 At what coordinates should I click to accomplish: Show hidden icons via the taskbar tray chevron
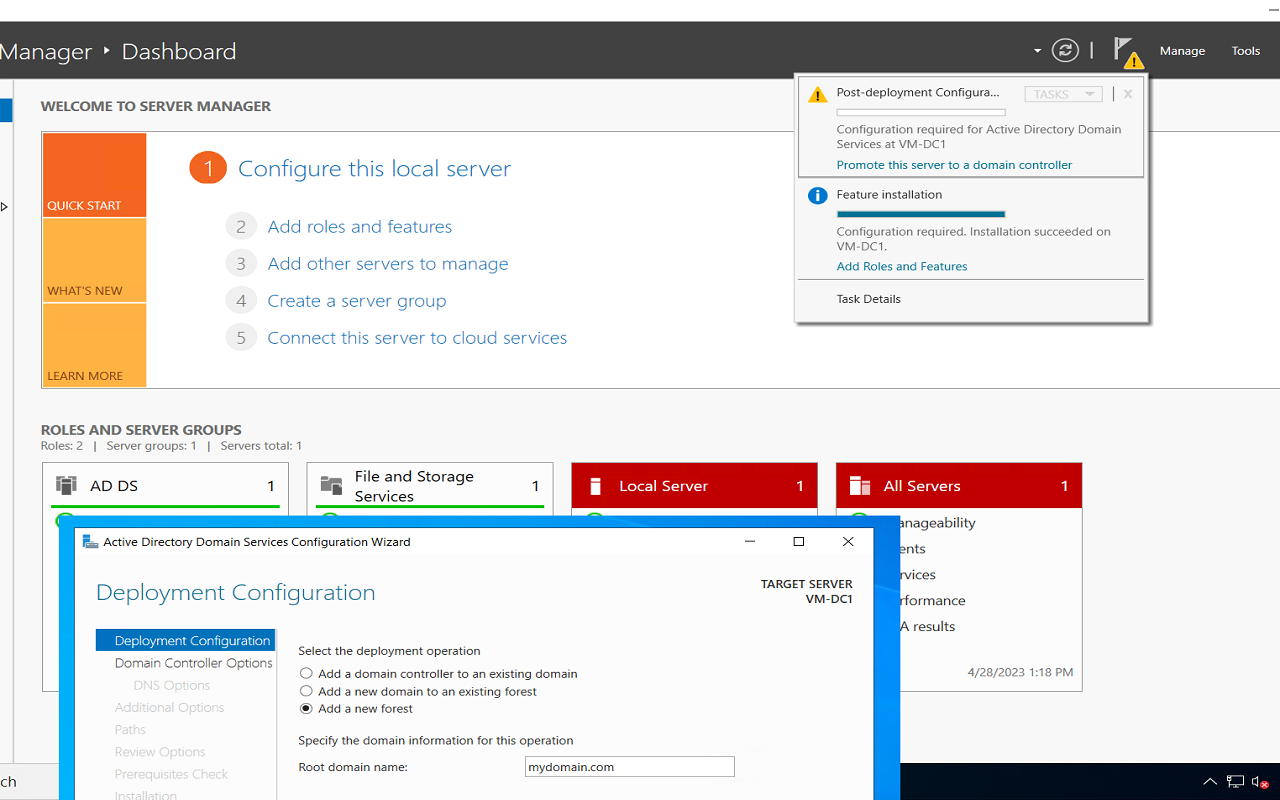tap(1210, 782)
